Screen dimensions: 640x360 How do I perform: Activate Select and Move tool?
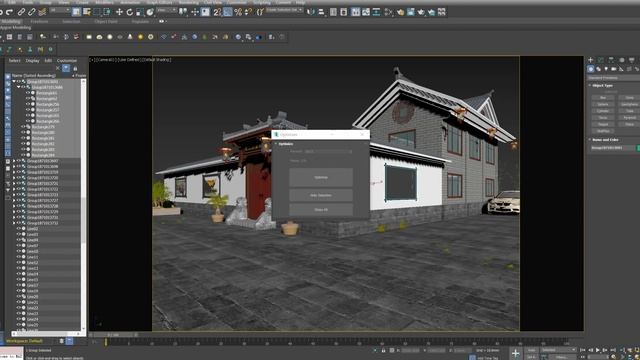[x=119, y=12]
